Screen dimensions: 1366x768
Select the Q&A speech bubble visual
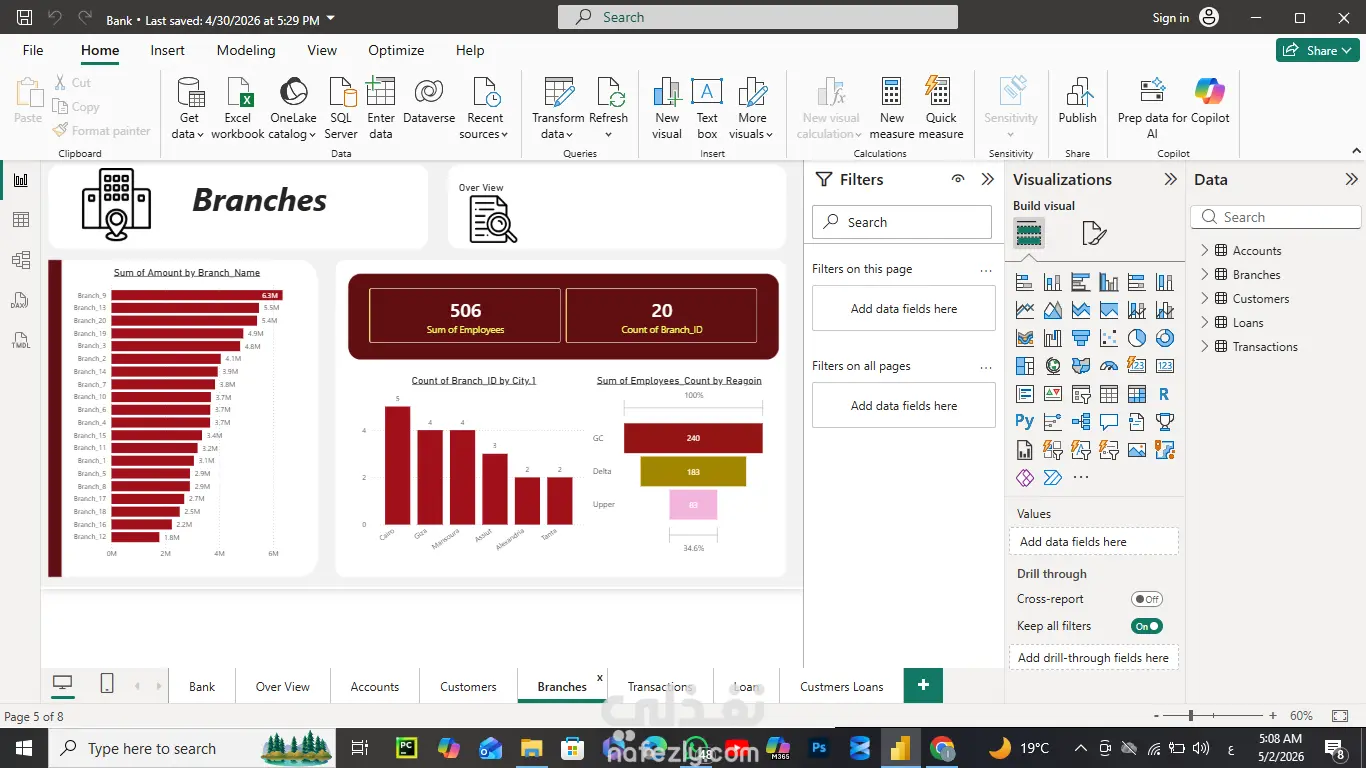(1109, 422)
